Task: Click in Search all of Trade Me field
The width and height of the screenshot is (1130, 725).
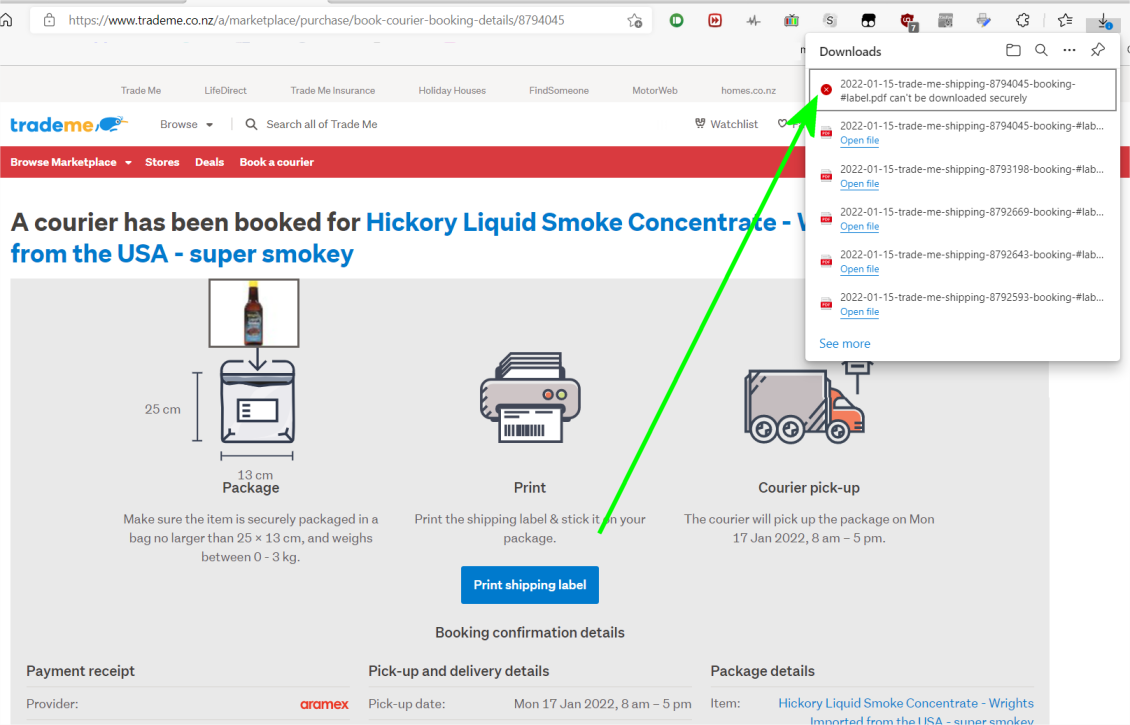Action: coord(321,124)
